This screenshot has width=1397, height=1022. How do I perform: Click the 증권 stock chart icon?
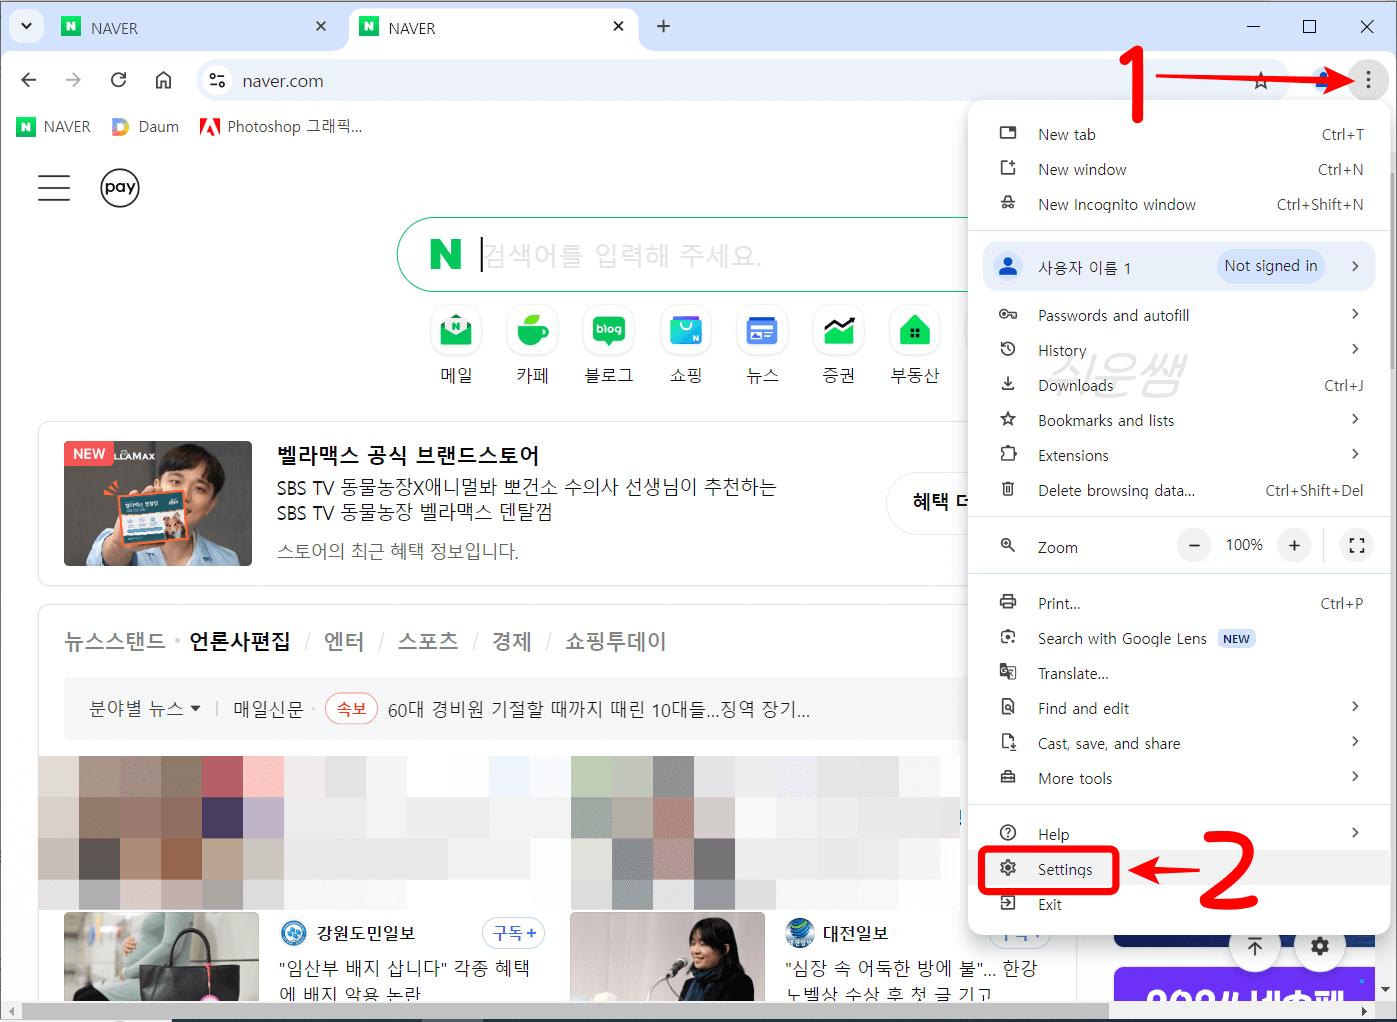click(x=838, y=330)
